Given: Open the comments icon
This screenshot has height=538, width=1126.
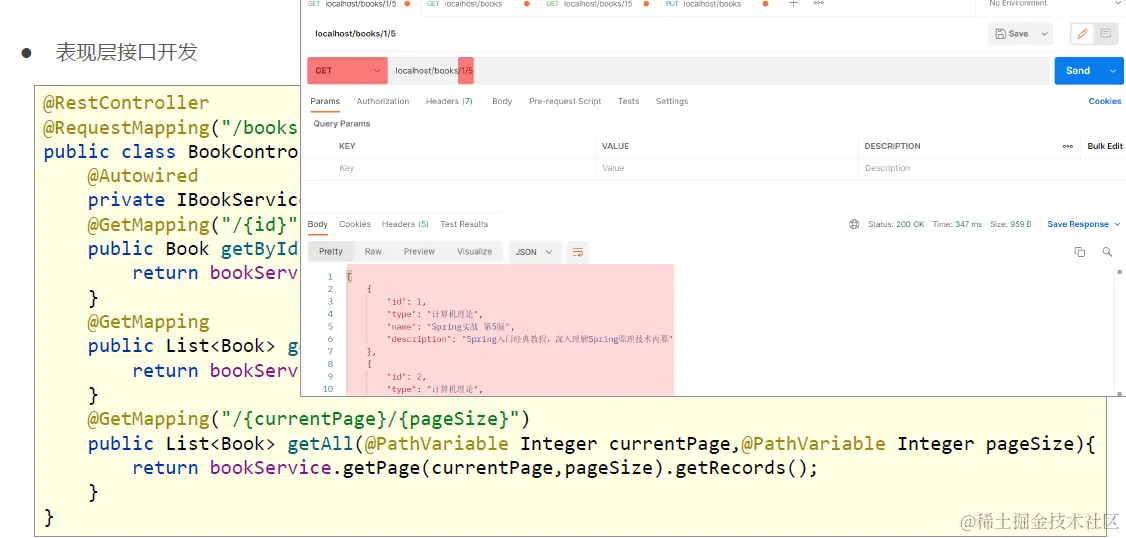Looking at the screenshot, I should pos(1105,34).
